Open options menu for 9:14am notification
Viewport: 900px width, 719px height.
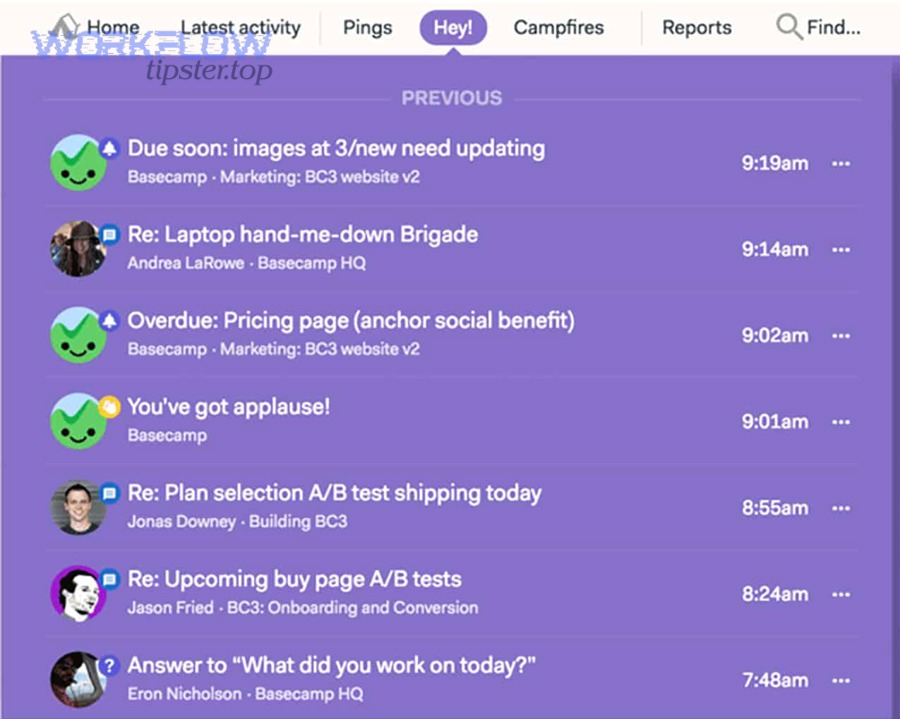841,250
